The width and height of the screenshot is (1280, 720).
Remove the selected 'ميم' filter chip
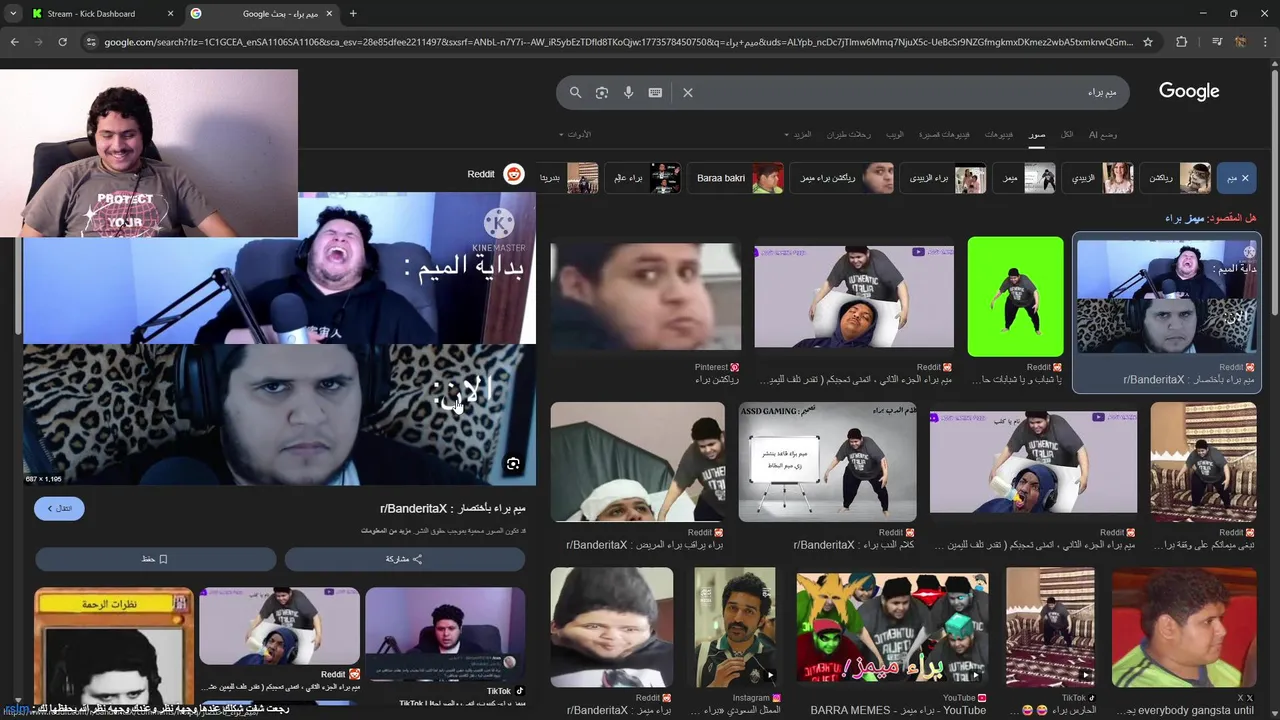(1239, 178)
